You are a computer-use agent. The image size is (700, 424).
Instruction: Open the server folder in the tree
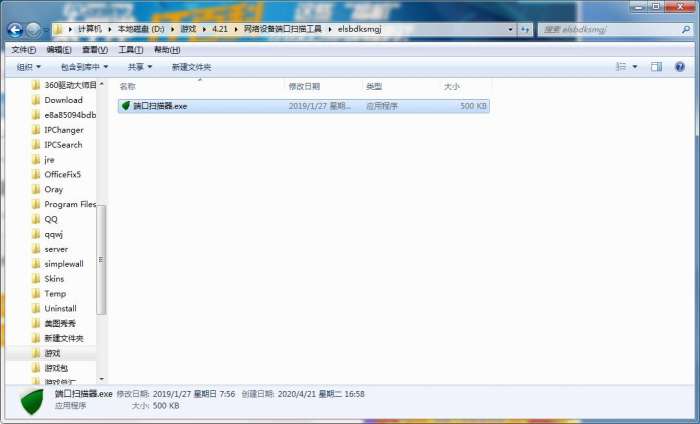(50, 249)
